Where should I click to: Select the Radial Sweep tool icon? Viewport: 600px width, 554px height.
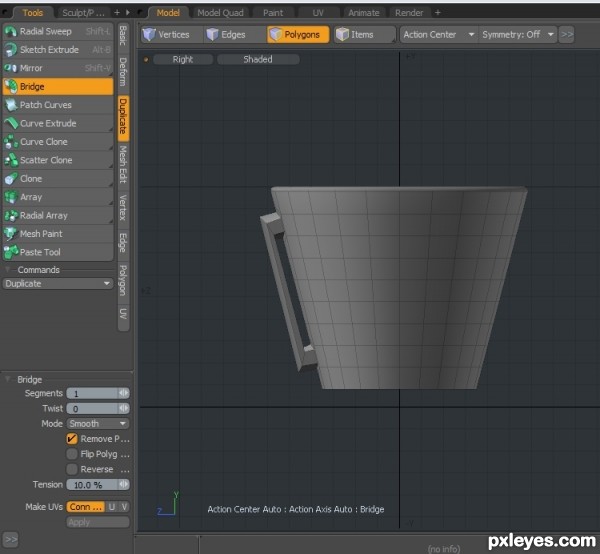11,31
